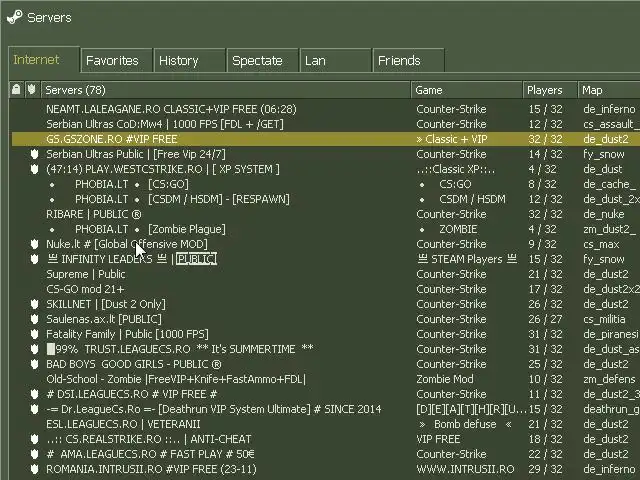Click the STEAM Players game cell
The width and height of the screenshot is (640, 480).
pos(468,259)
